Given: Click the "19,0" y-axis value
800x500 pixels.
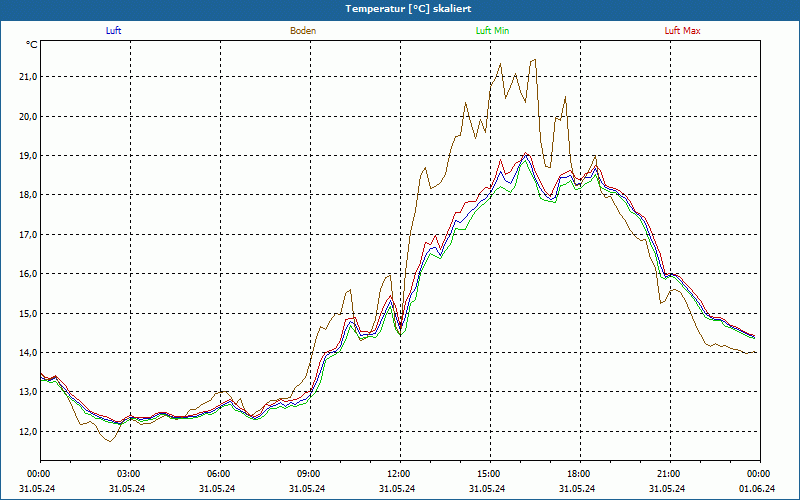Looking at the screenshot, I should pos(28,156).
